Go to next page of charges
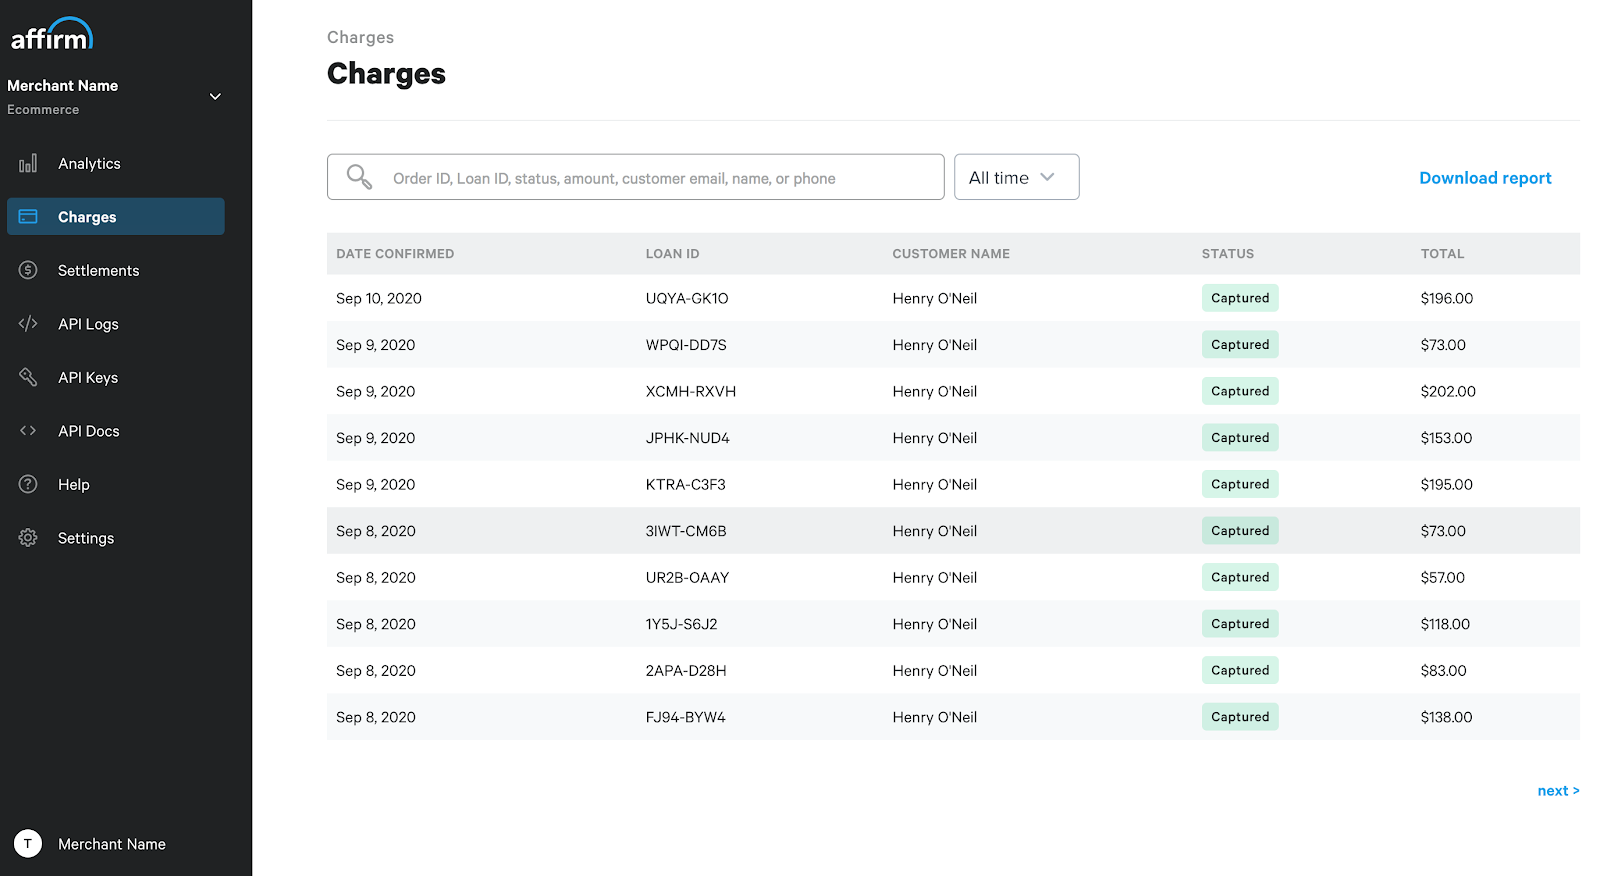The width and height of the screenshot is (1600, 876). pyautogui.click(x=1558, y=790)
